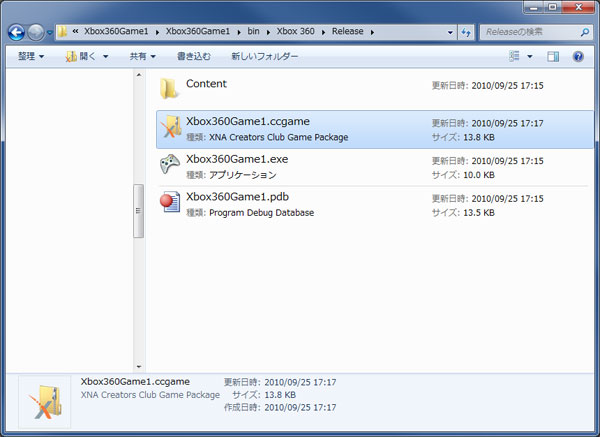This screenshot has height=437, width=600.
Task: Click Release breadcrumb in address bar
Action: click(x=347, y=31)
